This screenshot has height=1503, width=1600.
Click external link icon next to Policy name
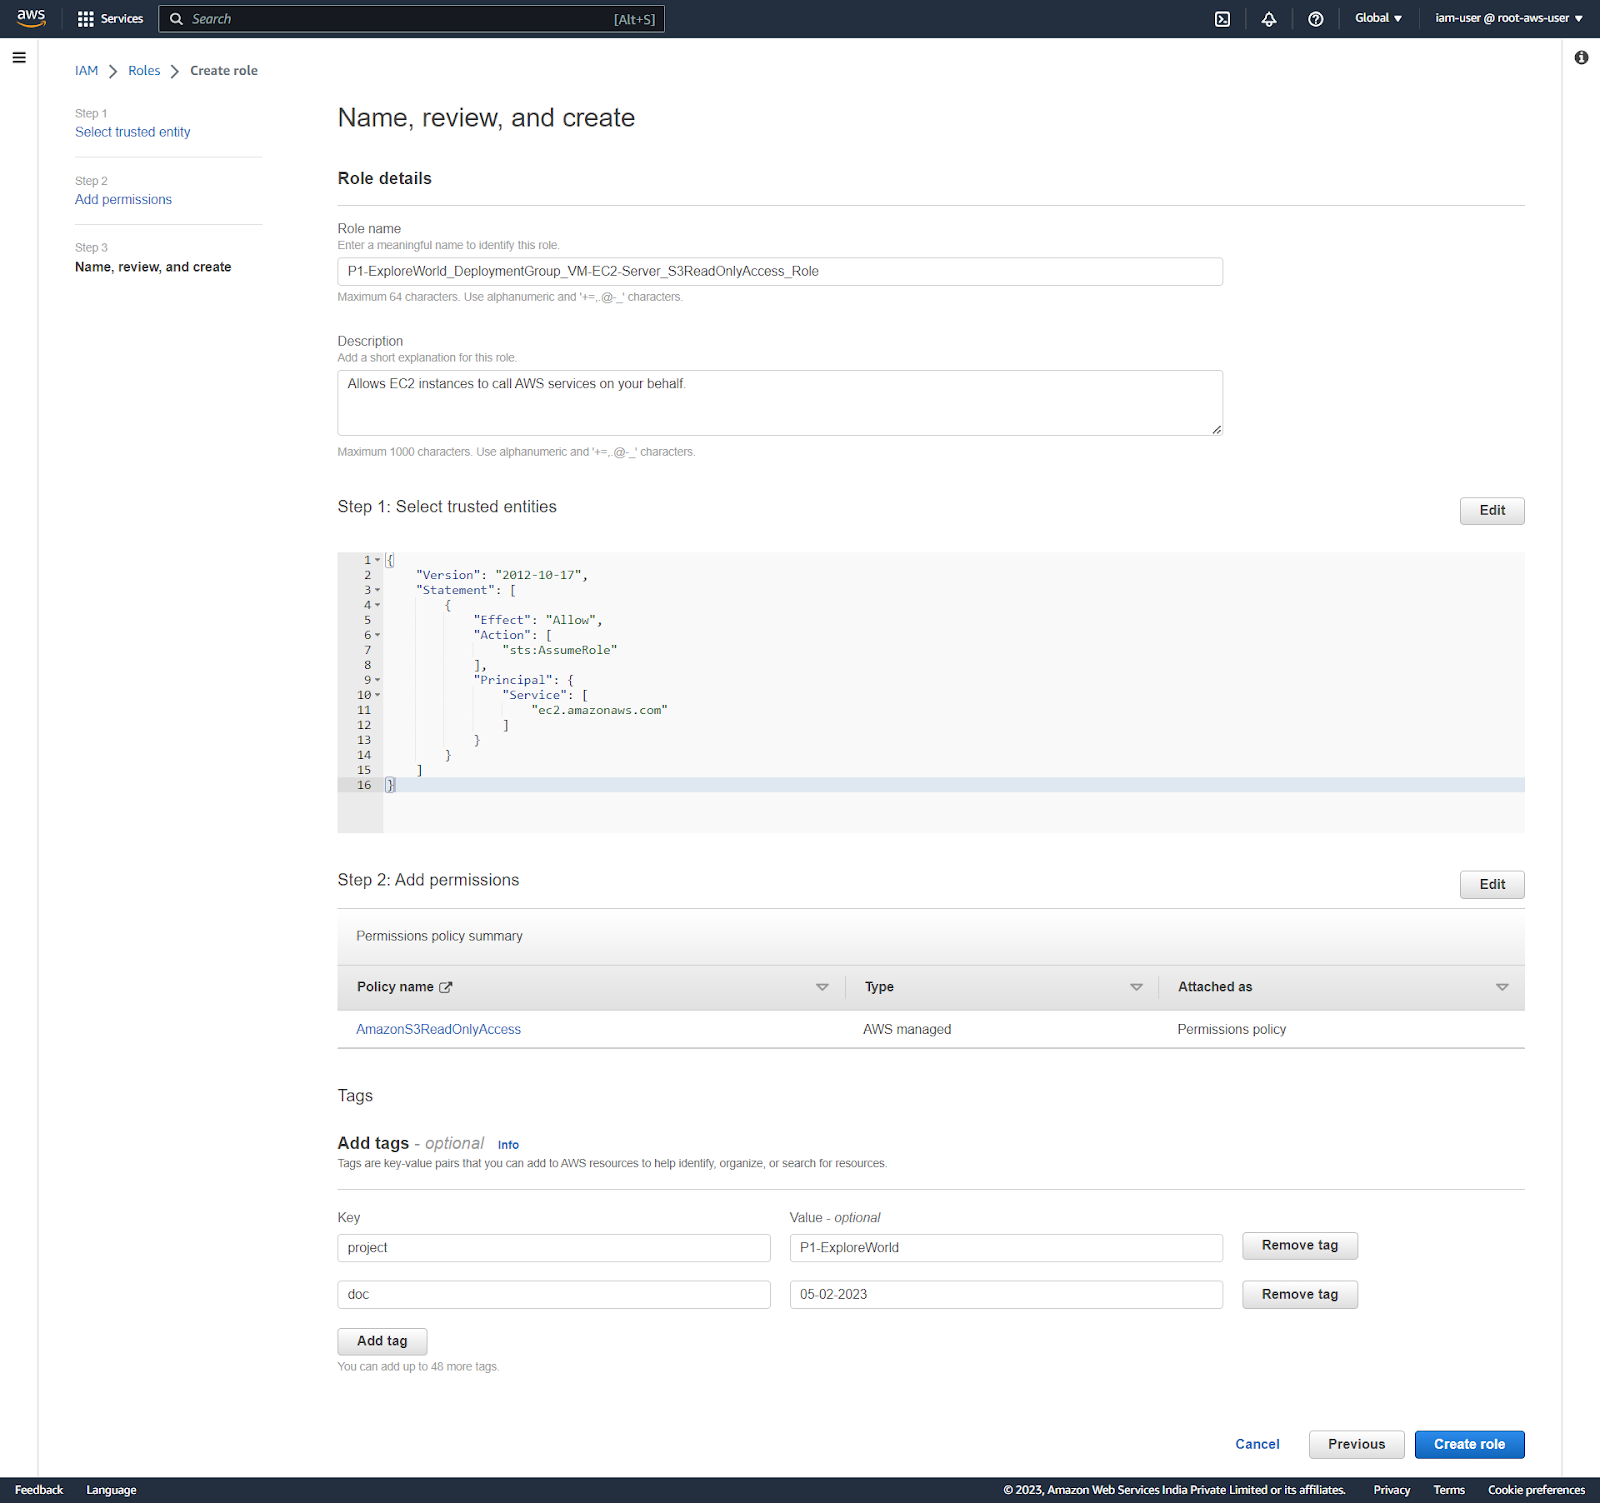coord(446,987)
